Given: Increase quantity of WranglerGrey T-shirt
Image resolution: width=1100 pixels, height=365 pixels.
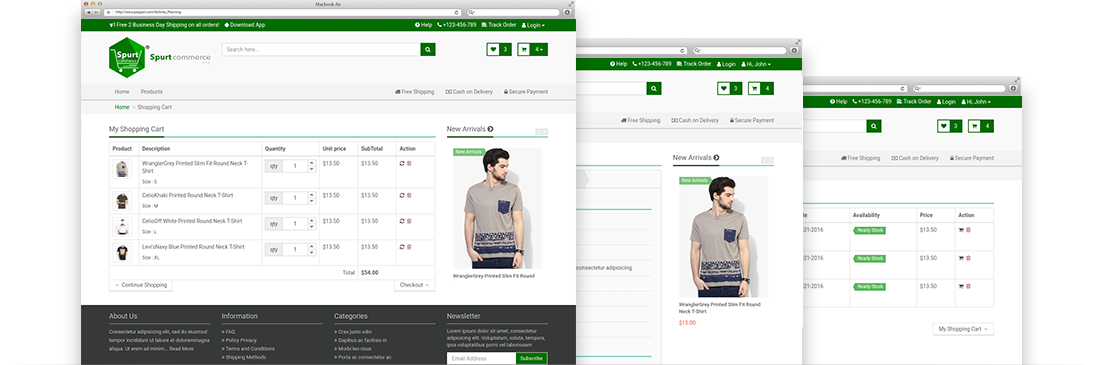Looking at the screenshot, I should (312, 164).
